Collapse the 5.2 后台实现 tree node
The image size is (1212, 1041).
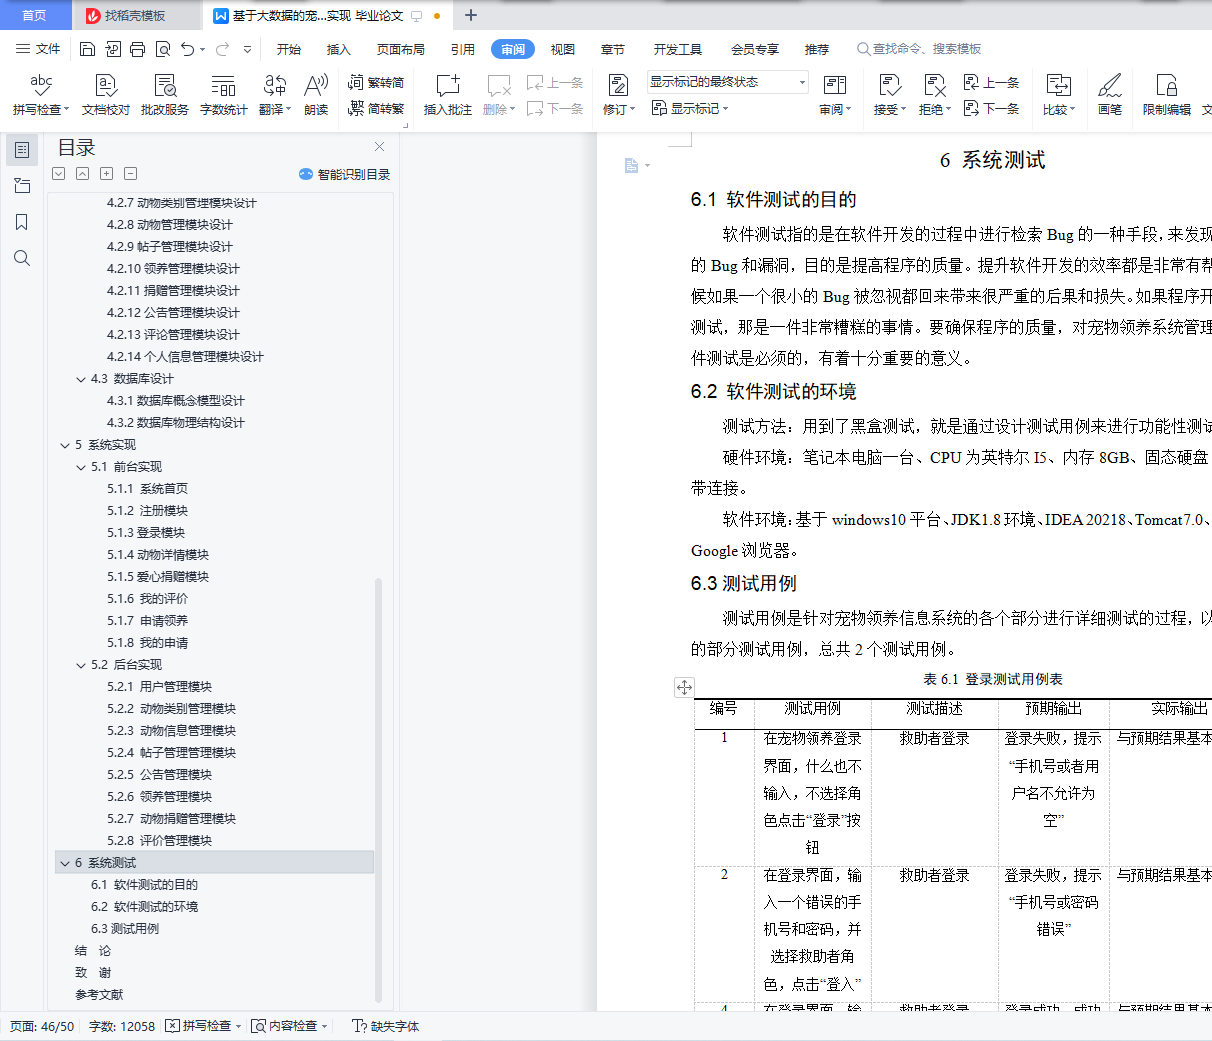[x=81, y=665]
